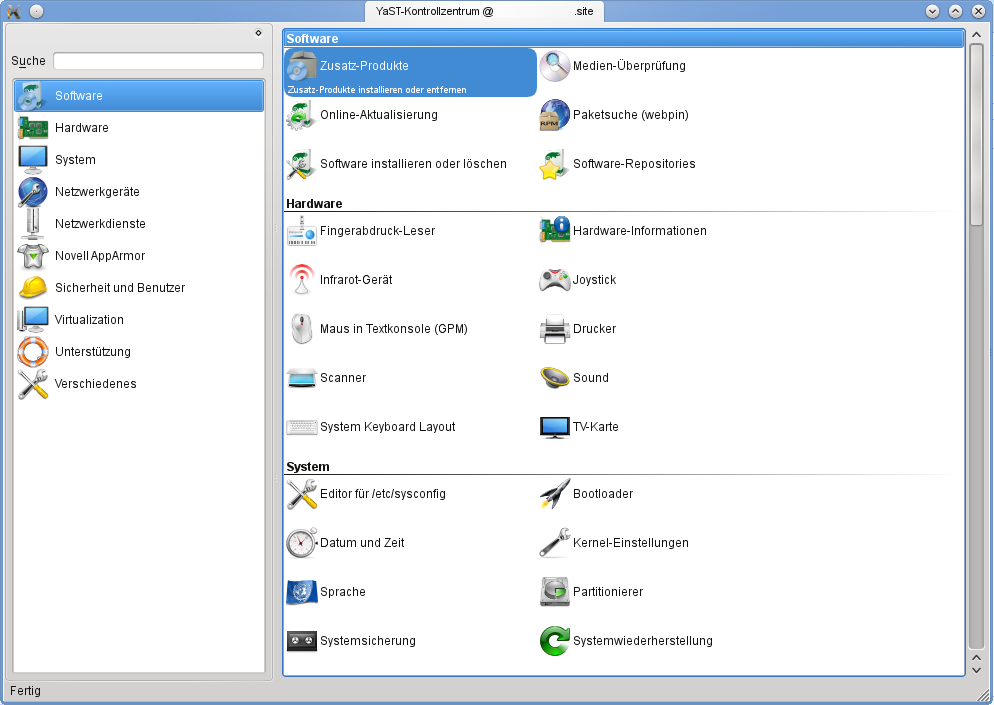This screenshot has height=705, width=994.
Task: Select Virtualization category
Action: coord(139,320)
